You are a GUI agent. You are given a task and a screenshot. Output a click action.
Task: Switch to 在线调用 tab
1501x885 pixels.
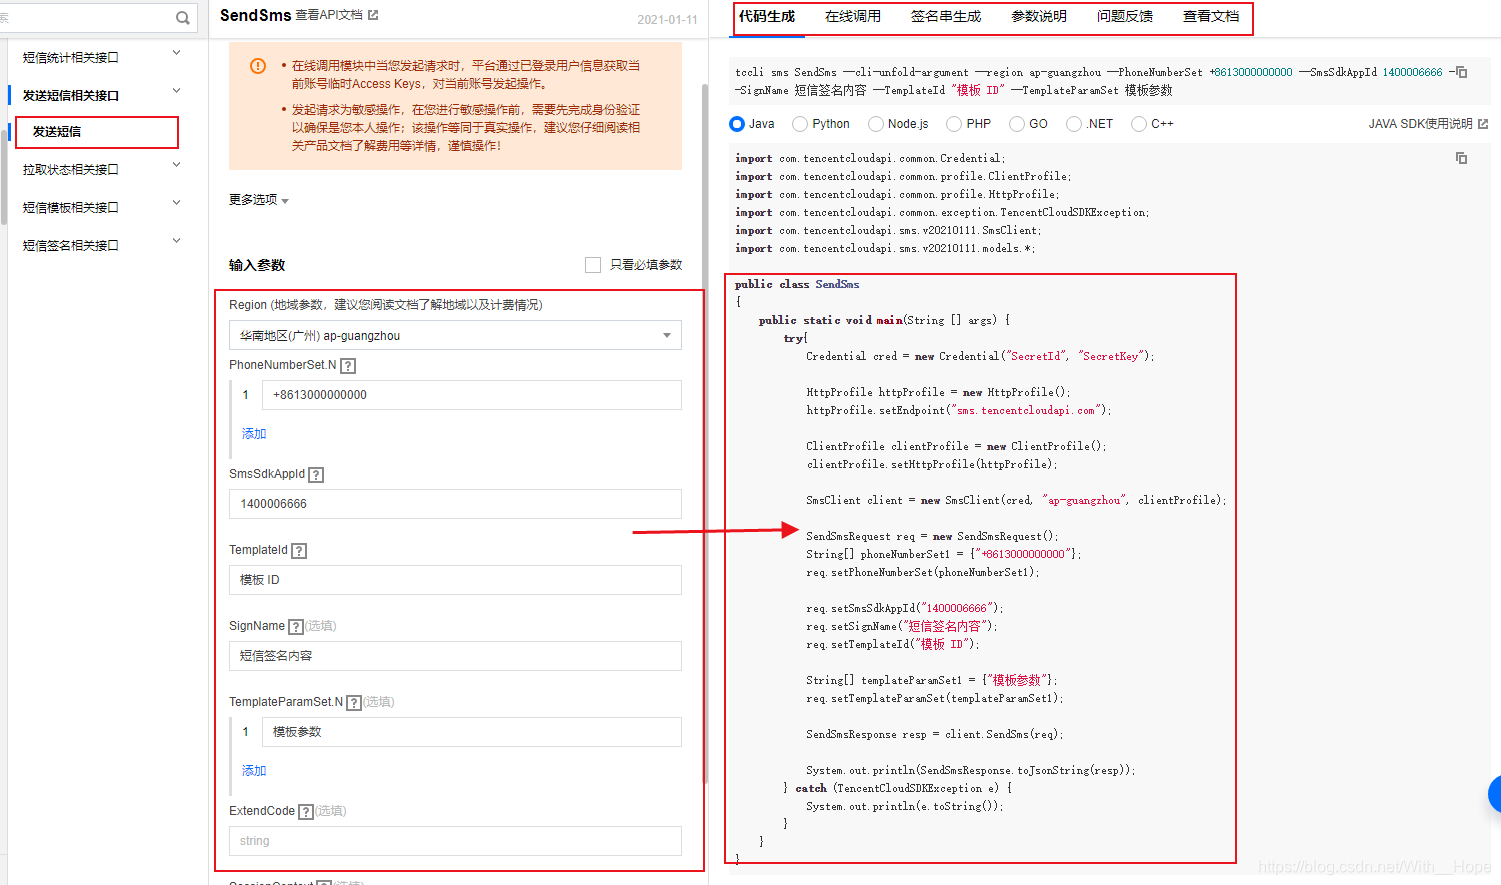point(853,17)
